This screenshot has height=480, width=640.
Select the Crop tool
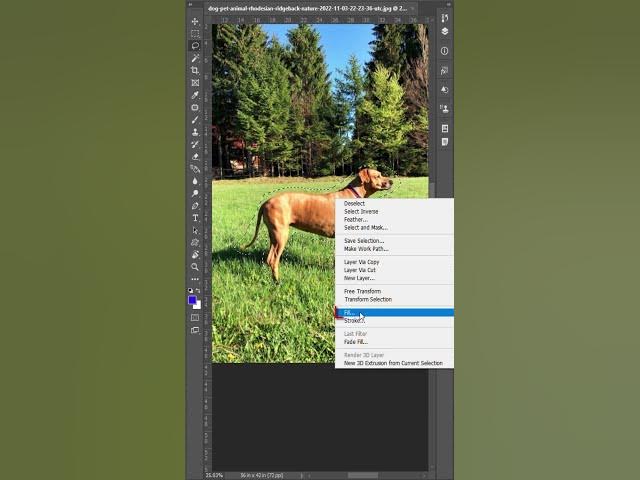pos(195,70)
